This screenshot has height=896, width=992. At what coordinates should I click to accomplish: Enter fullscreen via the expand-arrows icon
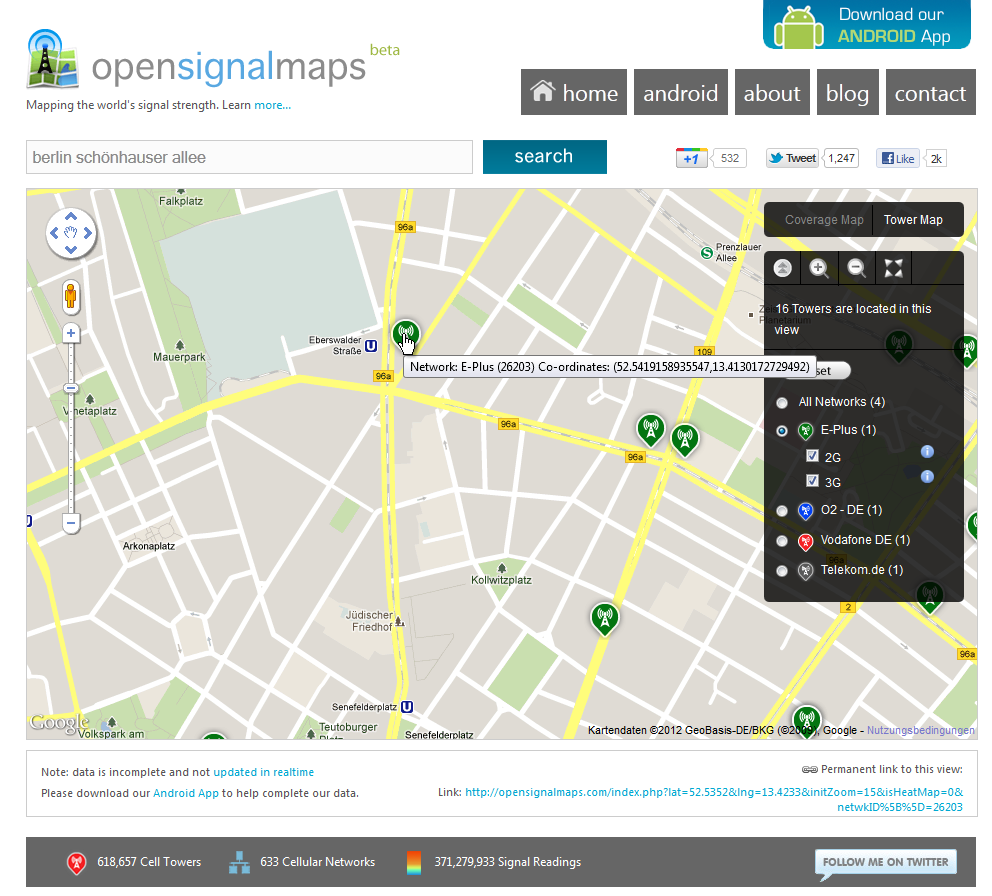coord(893,268)
